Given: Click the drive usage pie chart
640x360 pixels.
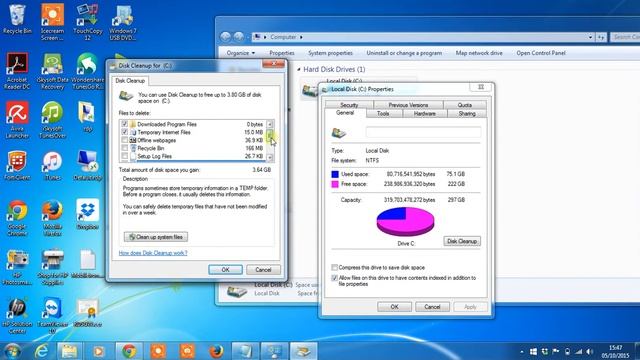Looking at the screenshot, I should point(405,222).
